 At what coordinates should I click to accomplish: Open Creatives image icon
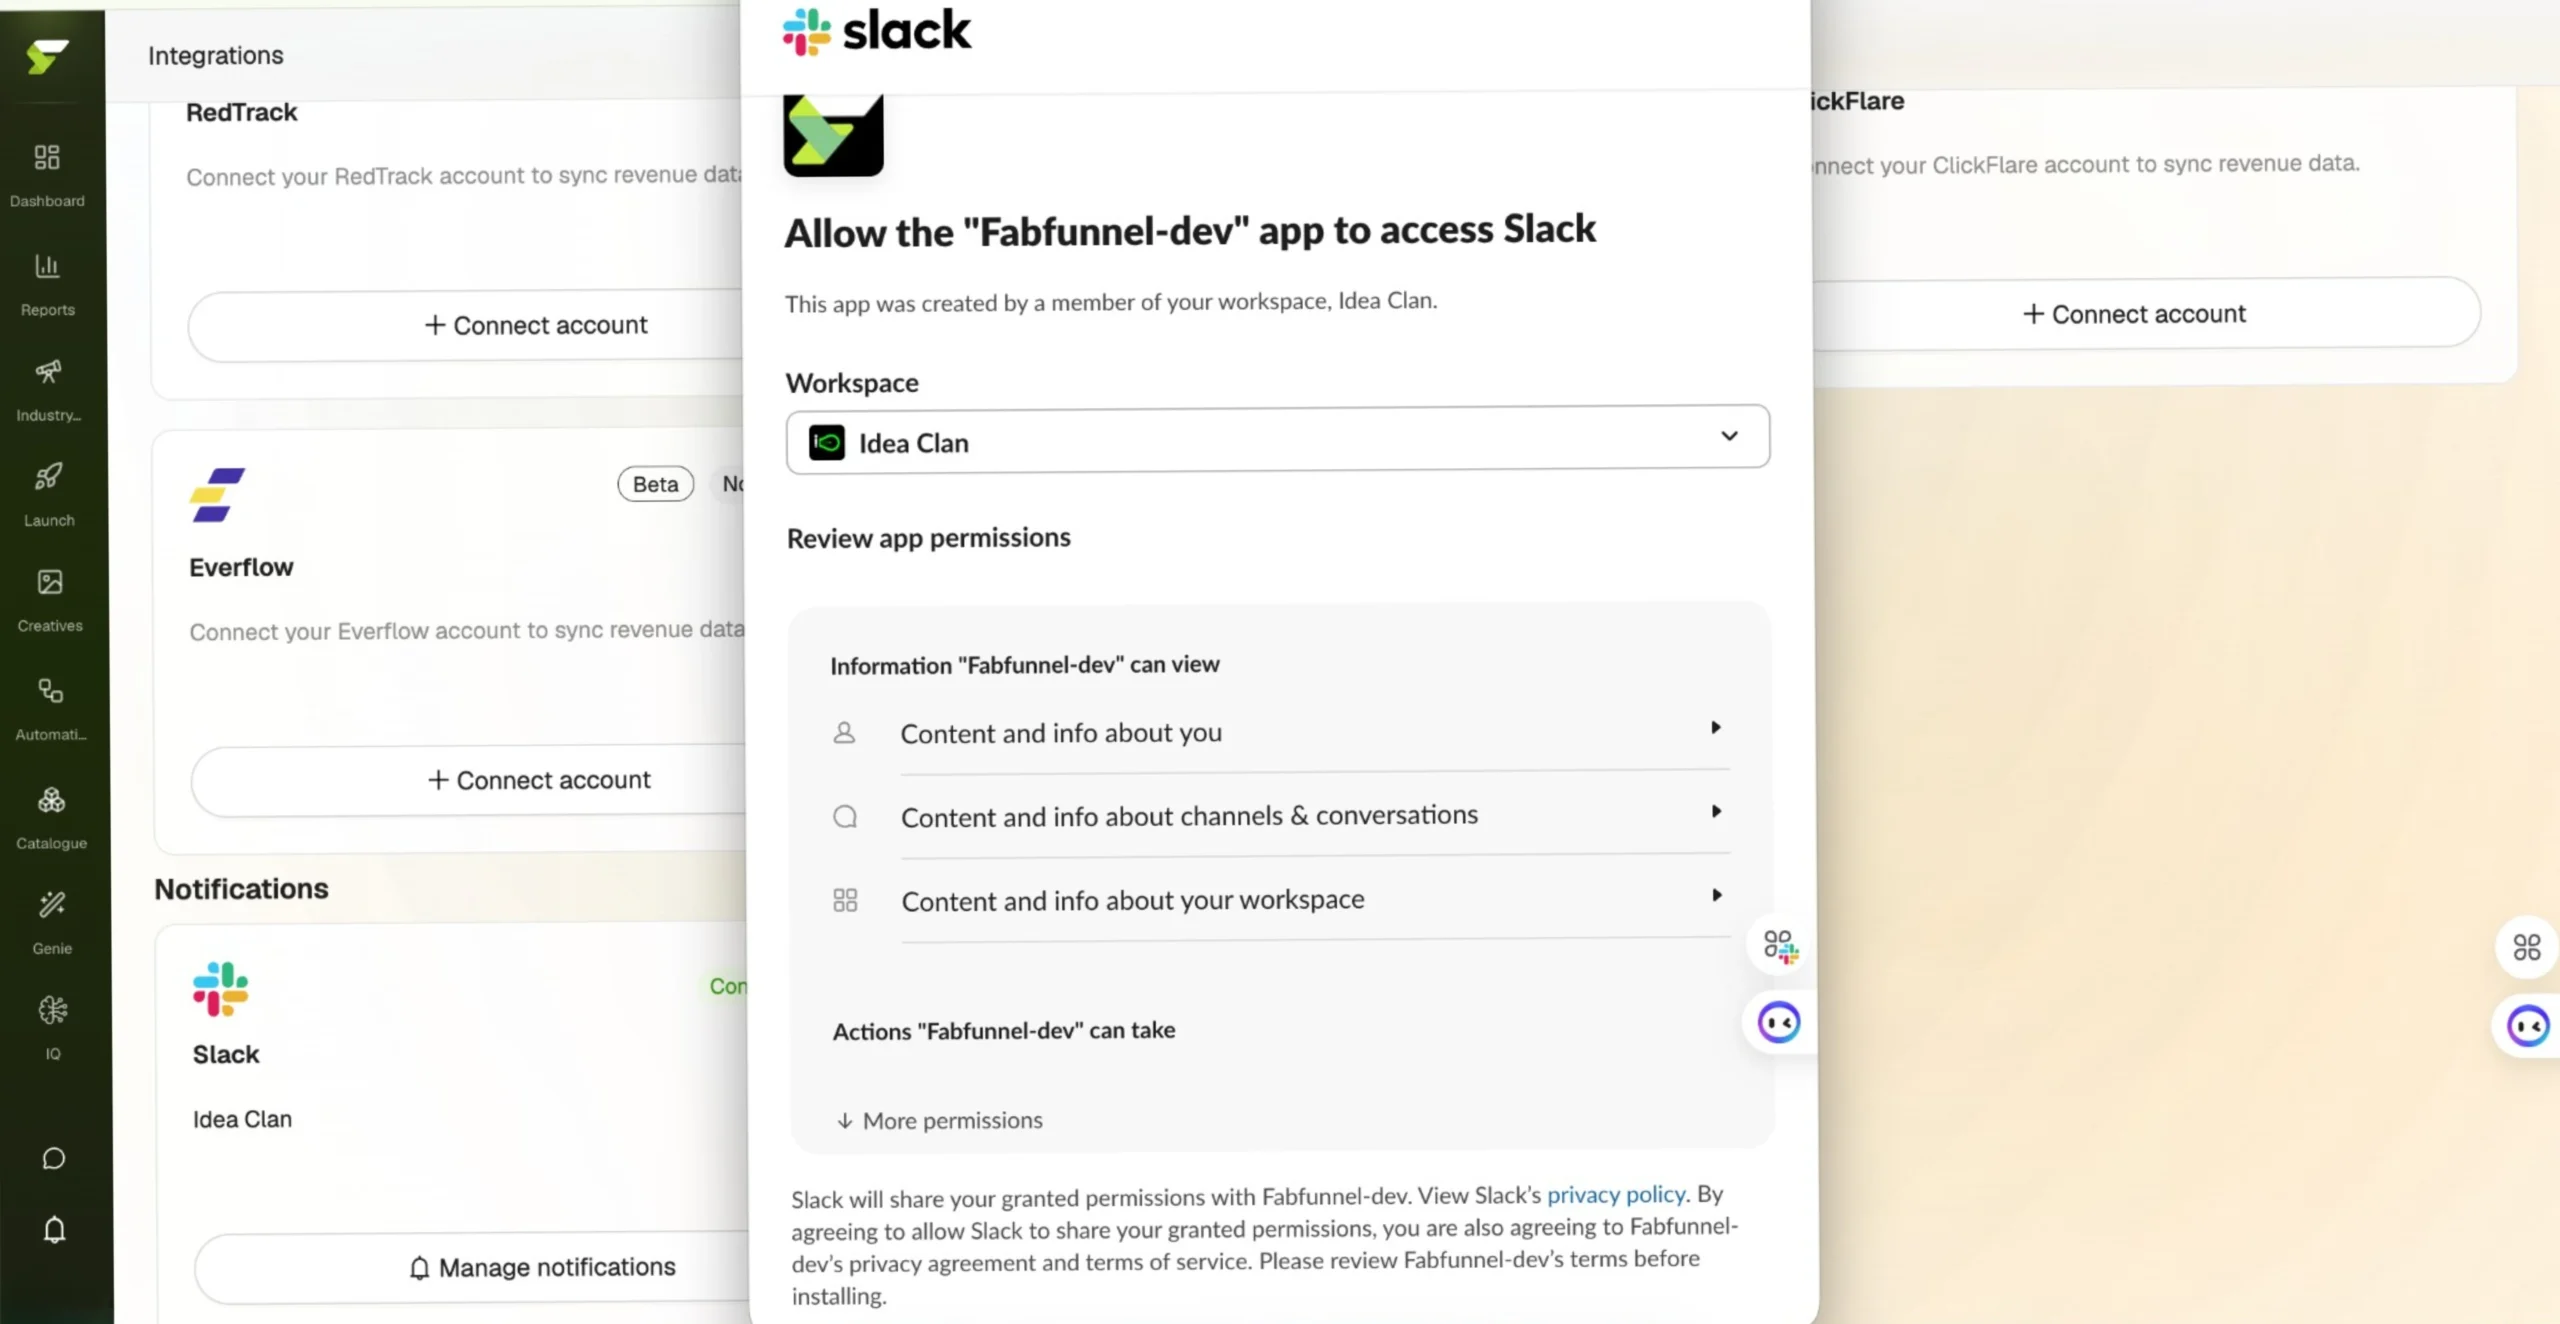[50, 582]
